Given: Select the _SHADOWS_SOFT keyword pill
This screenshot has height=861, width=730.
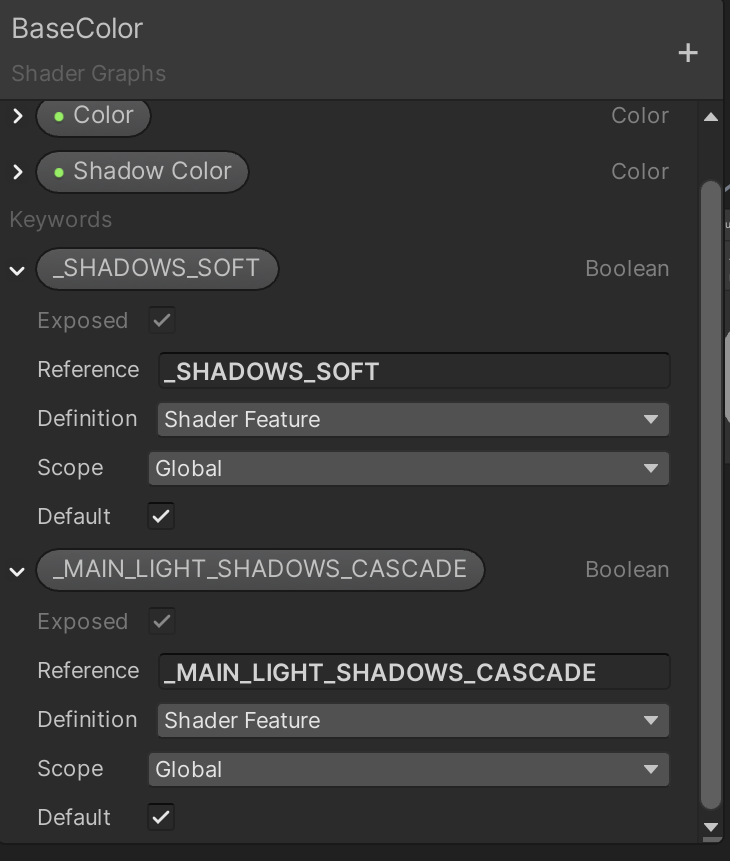Looking at the screenshot, I should 156,269.
